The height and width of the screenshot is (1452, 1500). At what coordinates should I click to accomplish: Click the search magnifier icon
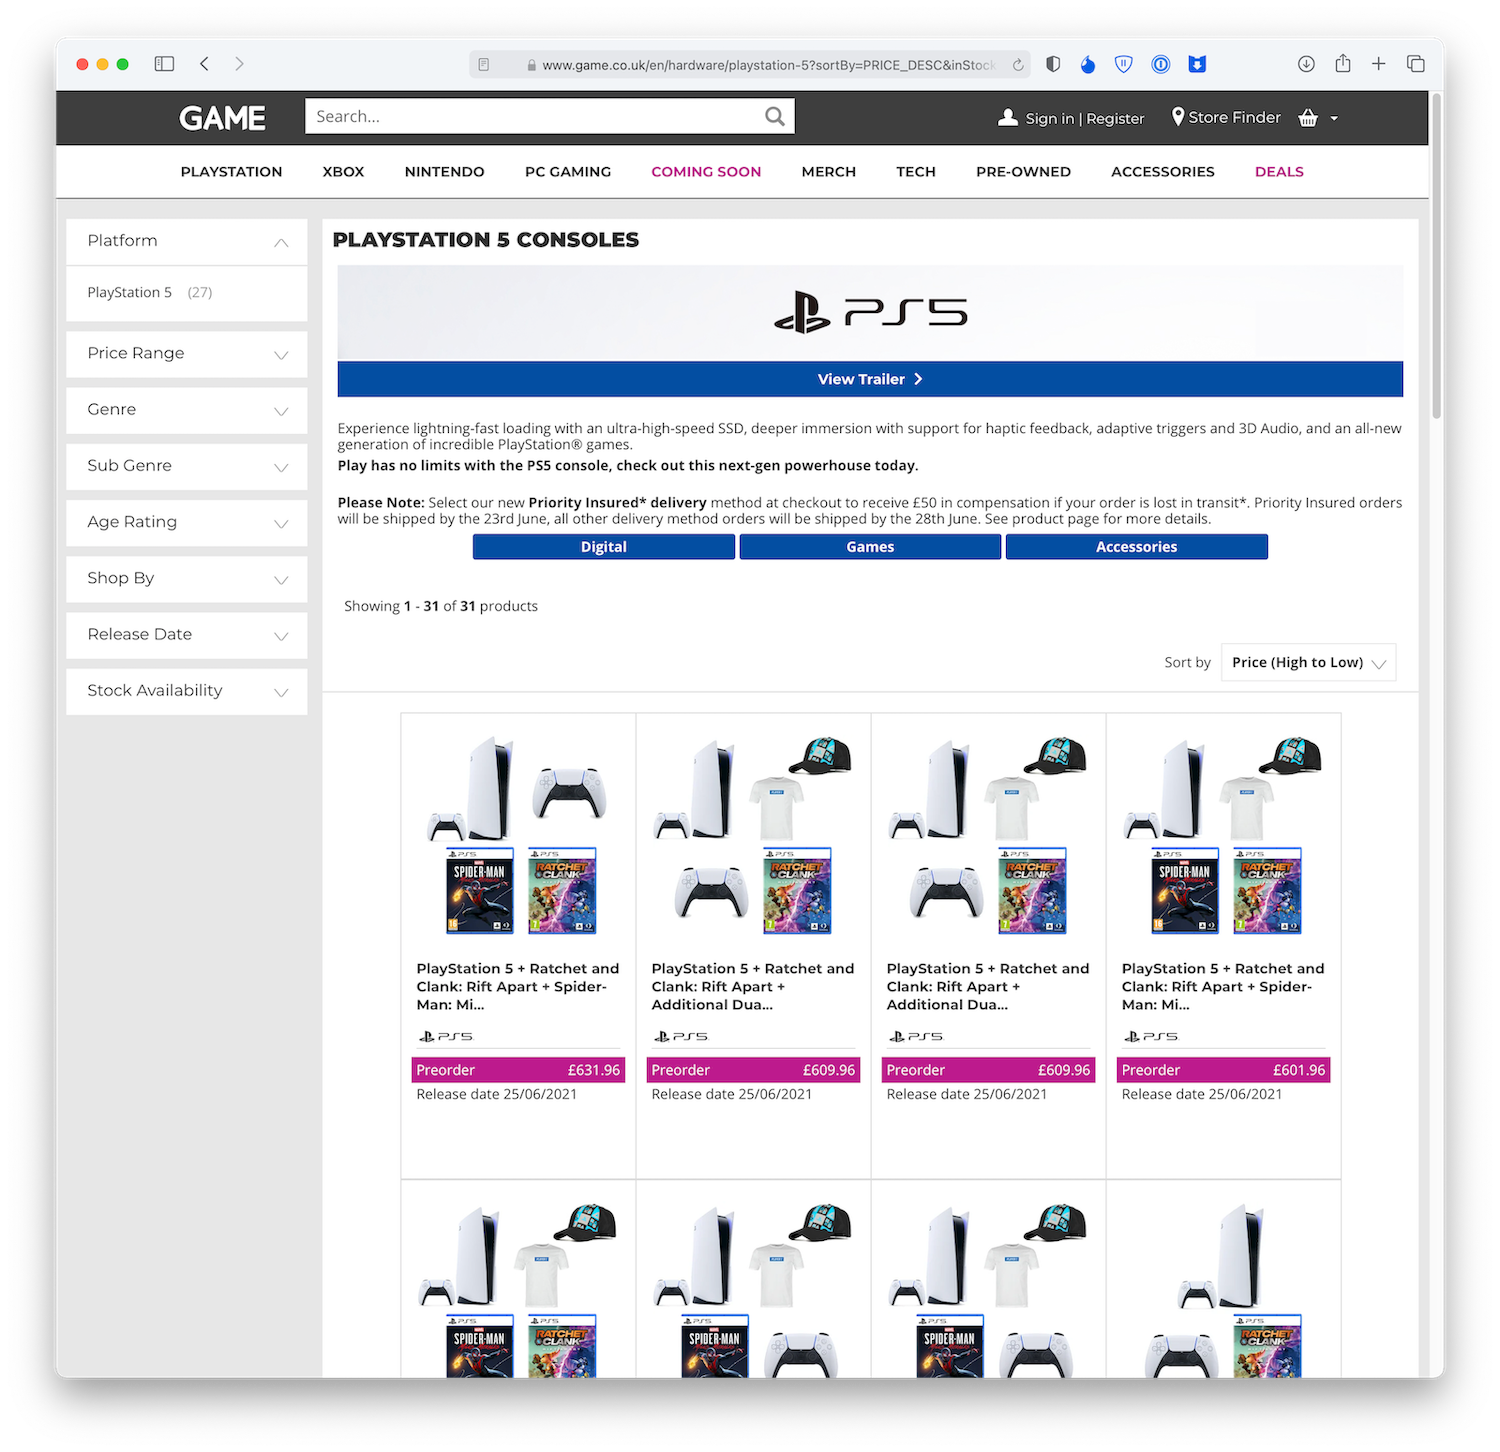click(x=774, y=116)
